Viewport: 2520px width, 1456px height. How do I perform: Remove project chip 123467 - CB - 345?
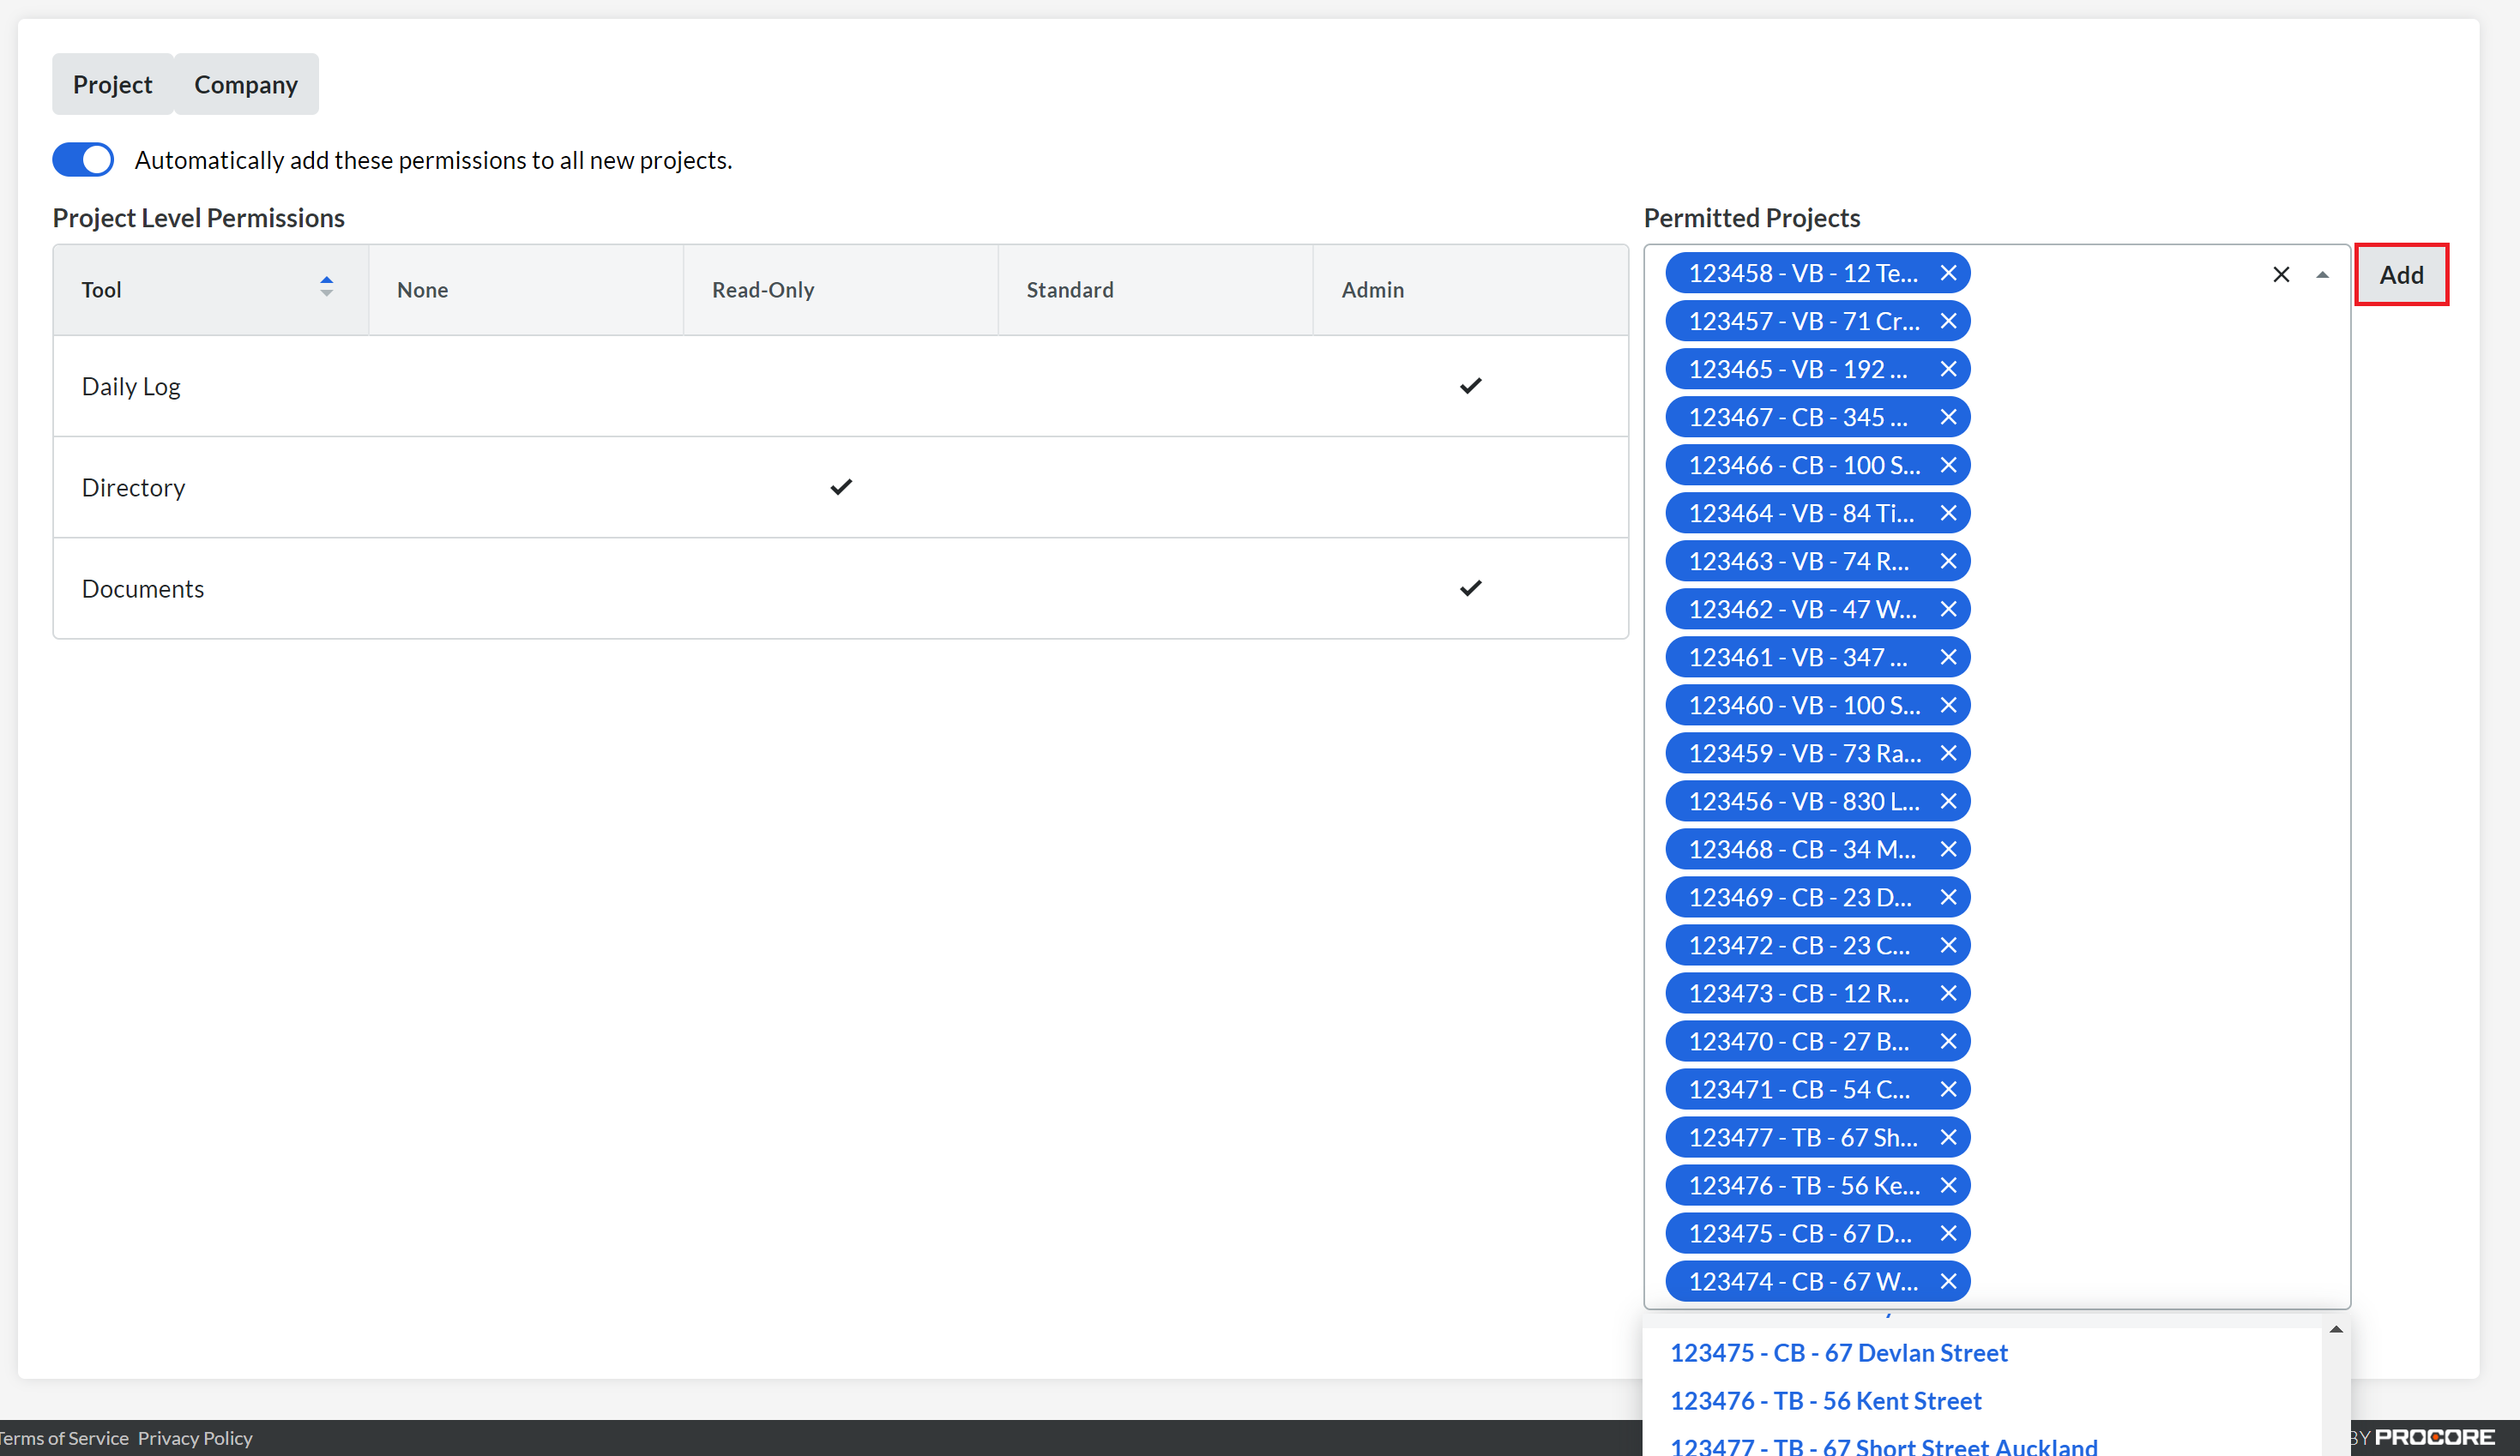[1948, 417]
